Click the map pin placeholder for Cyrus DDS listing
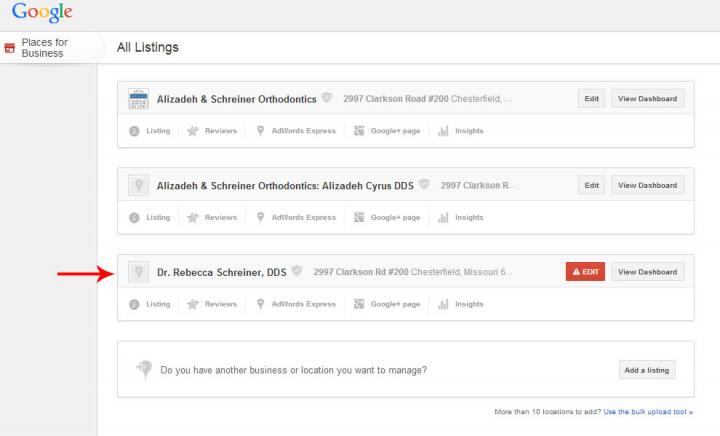This screenshot has height=436, width=720. pyautogui.click(x=138, y=185)
